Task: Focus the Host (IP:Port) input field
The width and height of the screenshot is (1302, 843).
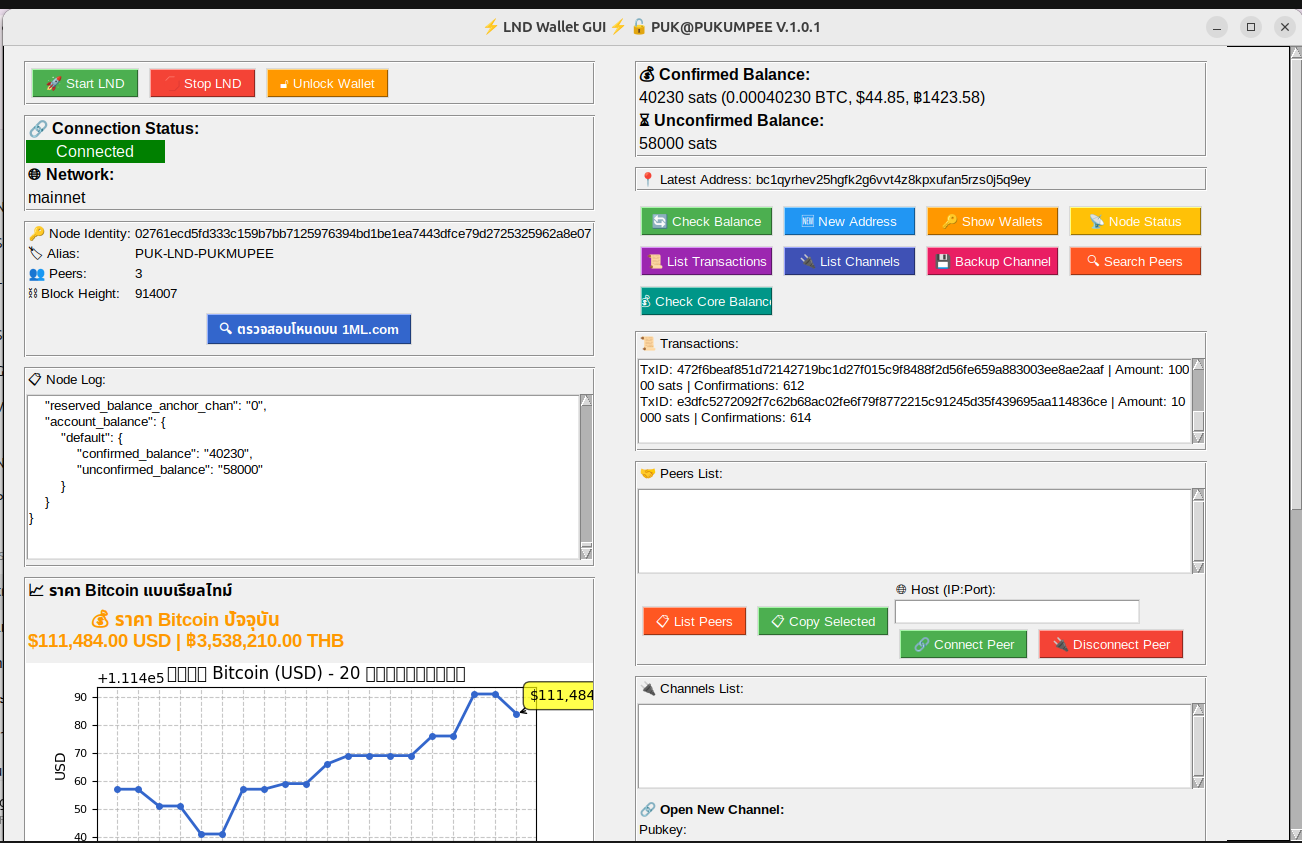Action: coord(1017,611)
